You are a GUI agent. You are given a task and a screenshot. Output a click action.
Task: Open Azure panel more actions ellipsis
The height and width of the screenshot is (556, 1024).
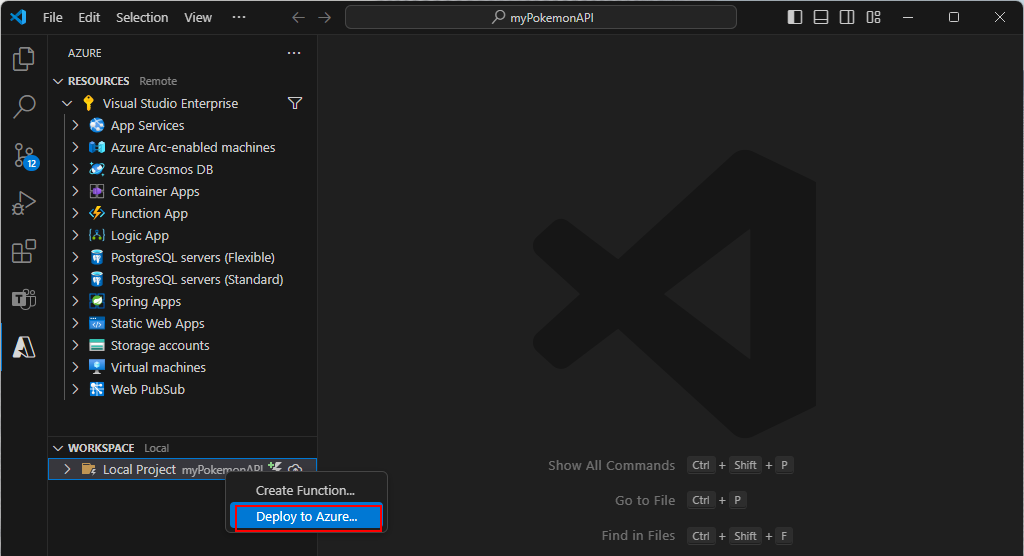tap(294, 53)
